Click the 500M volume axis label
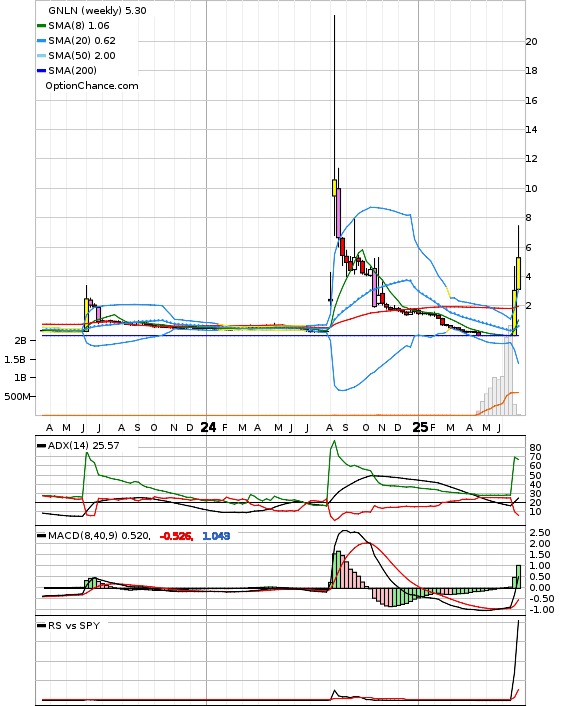Viewport: 566px width, 706px height. [18, 397]
